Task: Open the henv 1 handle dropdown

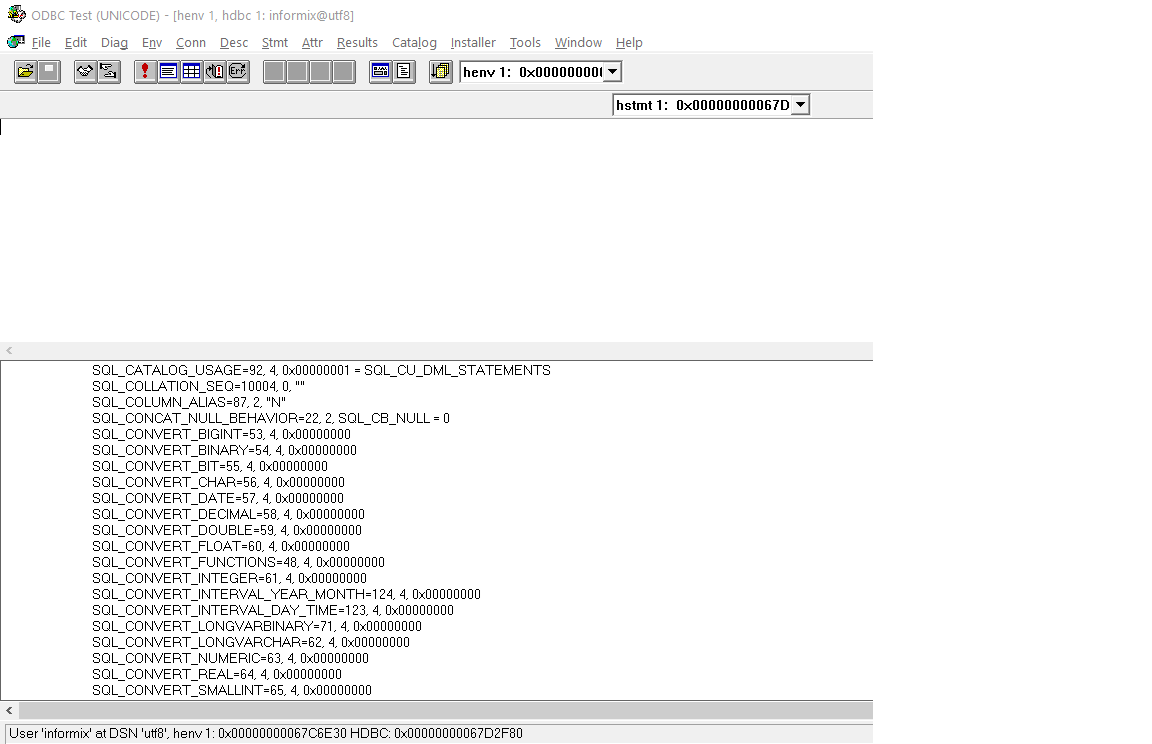Action: click(613, 72)
